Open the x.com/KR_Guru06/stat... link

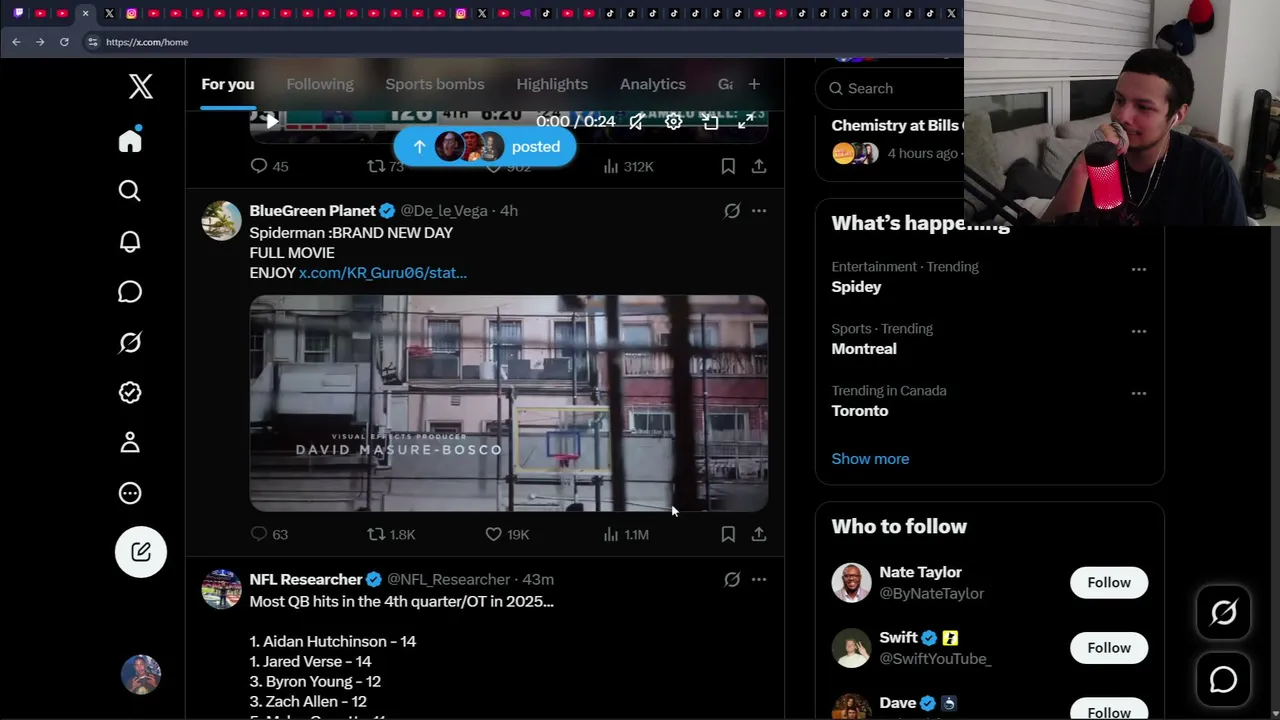(x=383, y=273)
